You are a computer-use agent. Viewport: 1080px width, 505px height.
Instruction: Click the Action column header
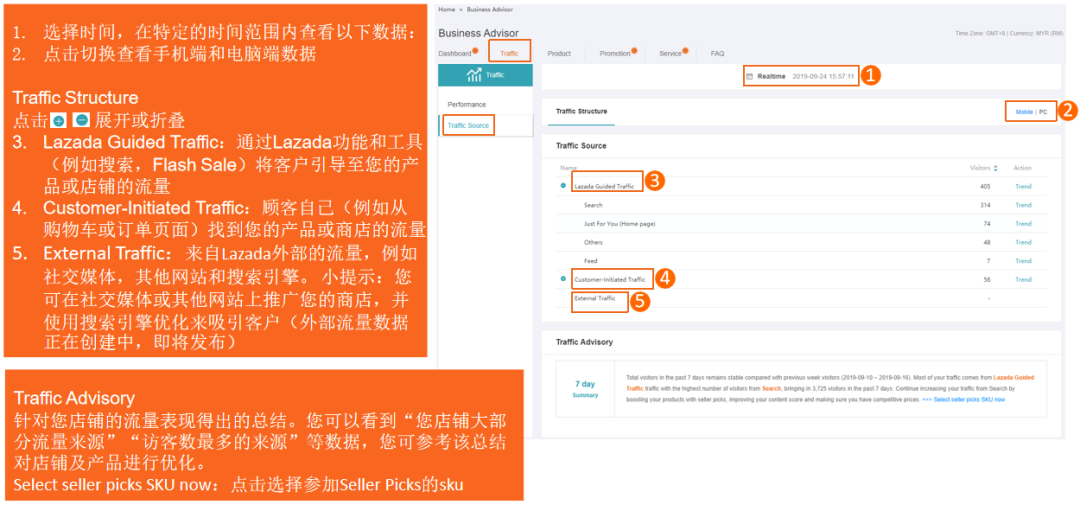[1022, 168]
